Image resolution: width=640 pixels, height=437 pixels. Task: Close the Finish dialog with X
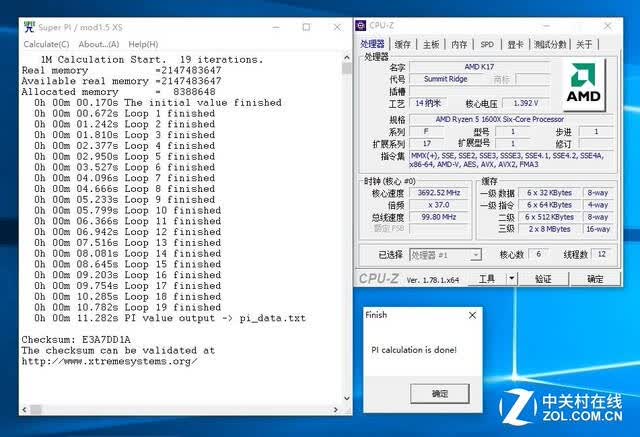pos(472,315)
